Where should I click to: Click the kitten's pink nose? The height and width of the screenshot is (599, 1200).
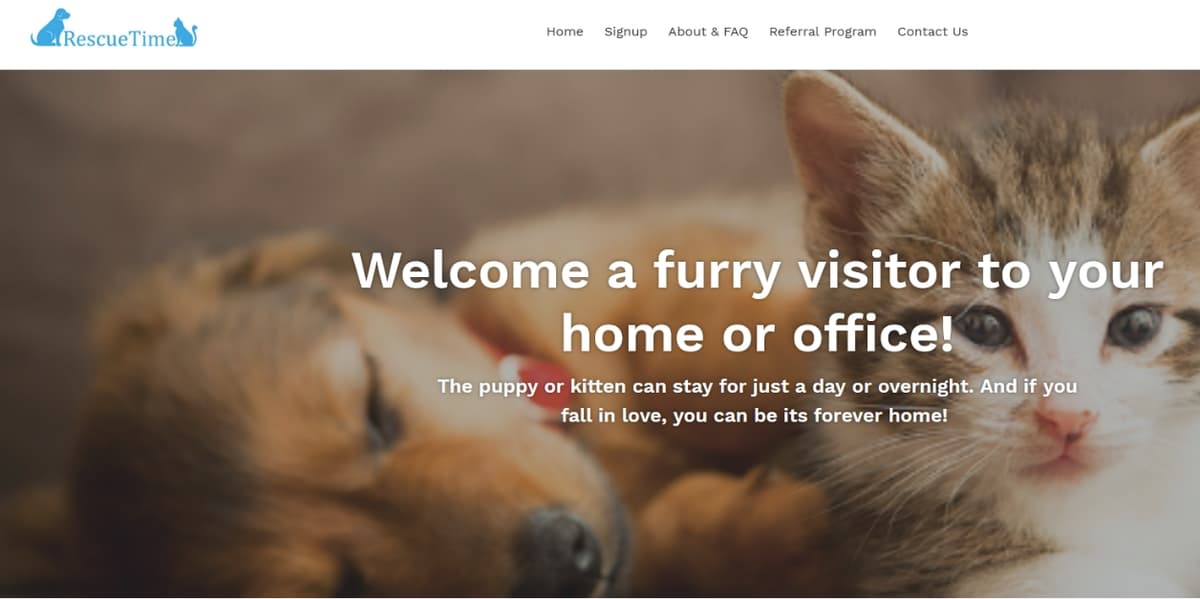click(1063, 423)
